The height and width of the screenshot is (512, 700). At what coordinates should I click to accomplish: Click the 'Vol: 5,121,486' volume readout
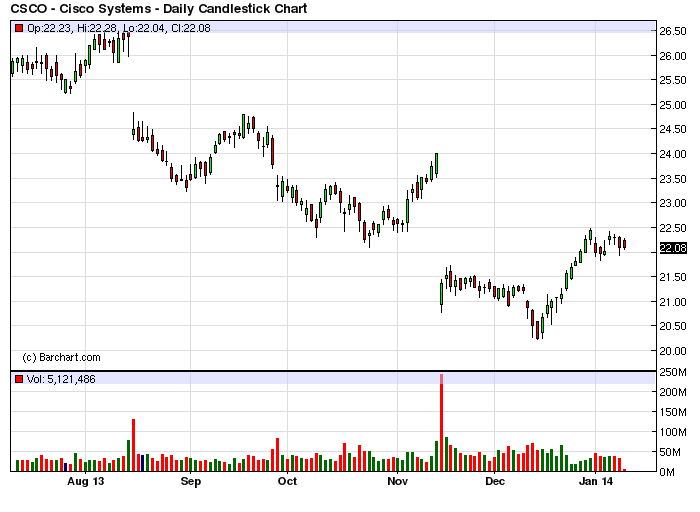[x=61, y=379]
